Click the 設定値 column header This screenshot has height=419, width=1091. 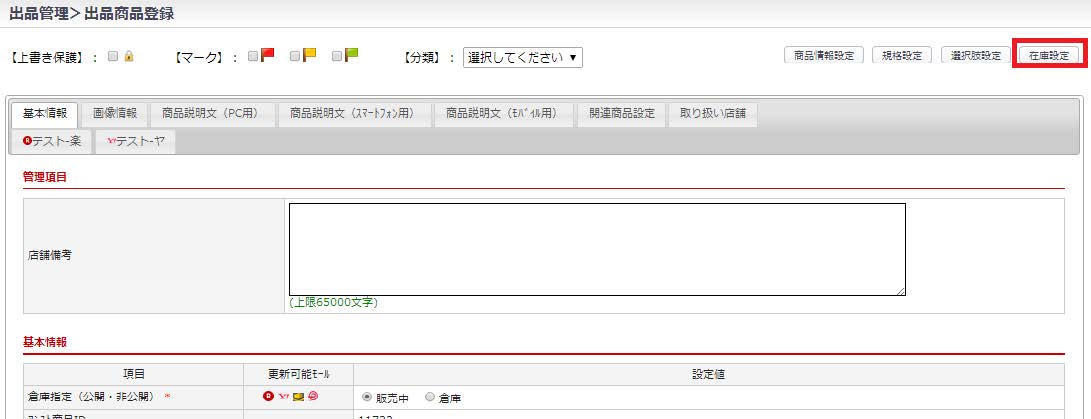point(709,374)
